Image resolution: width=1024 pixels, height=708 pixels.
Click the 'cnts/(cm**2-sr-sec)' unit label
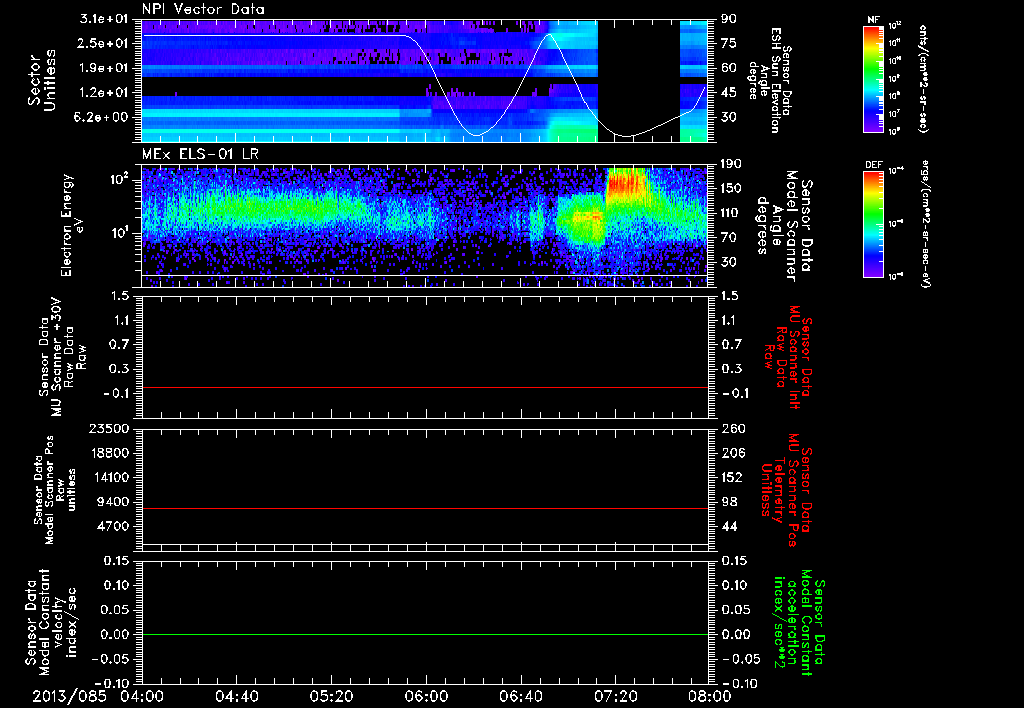[x=923, y=79]
